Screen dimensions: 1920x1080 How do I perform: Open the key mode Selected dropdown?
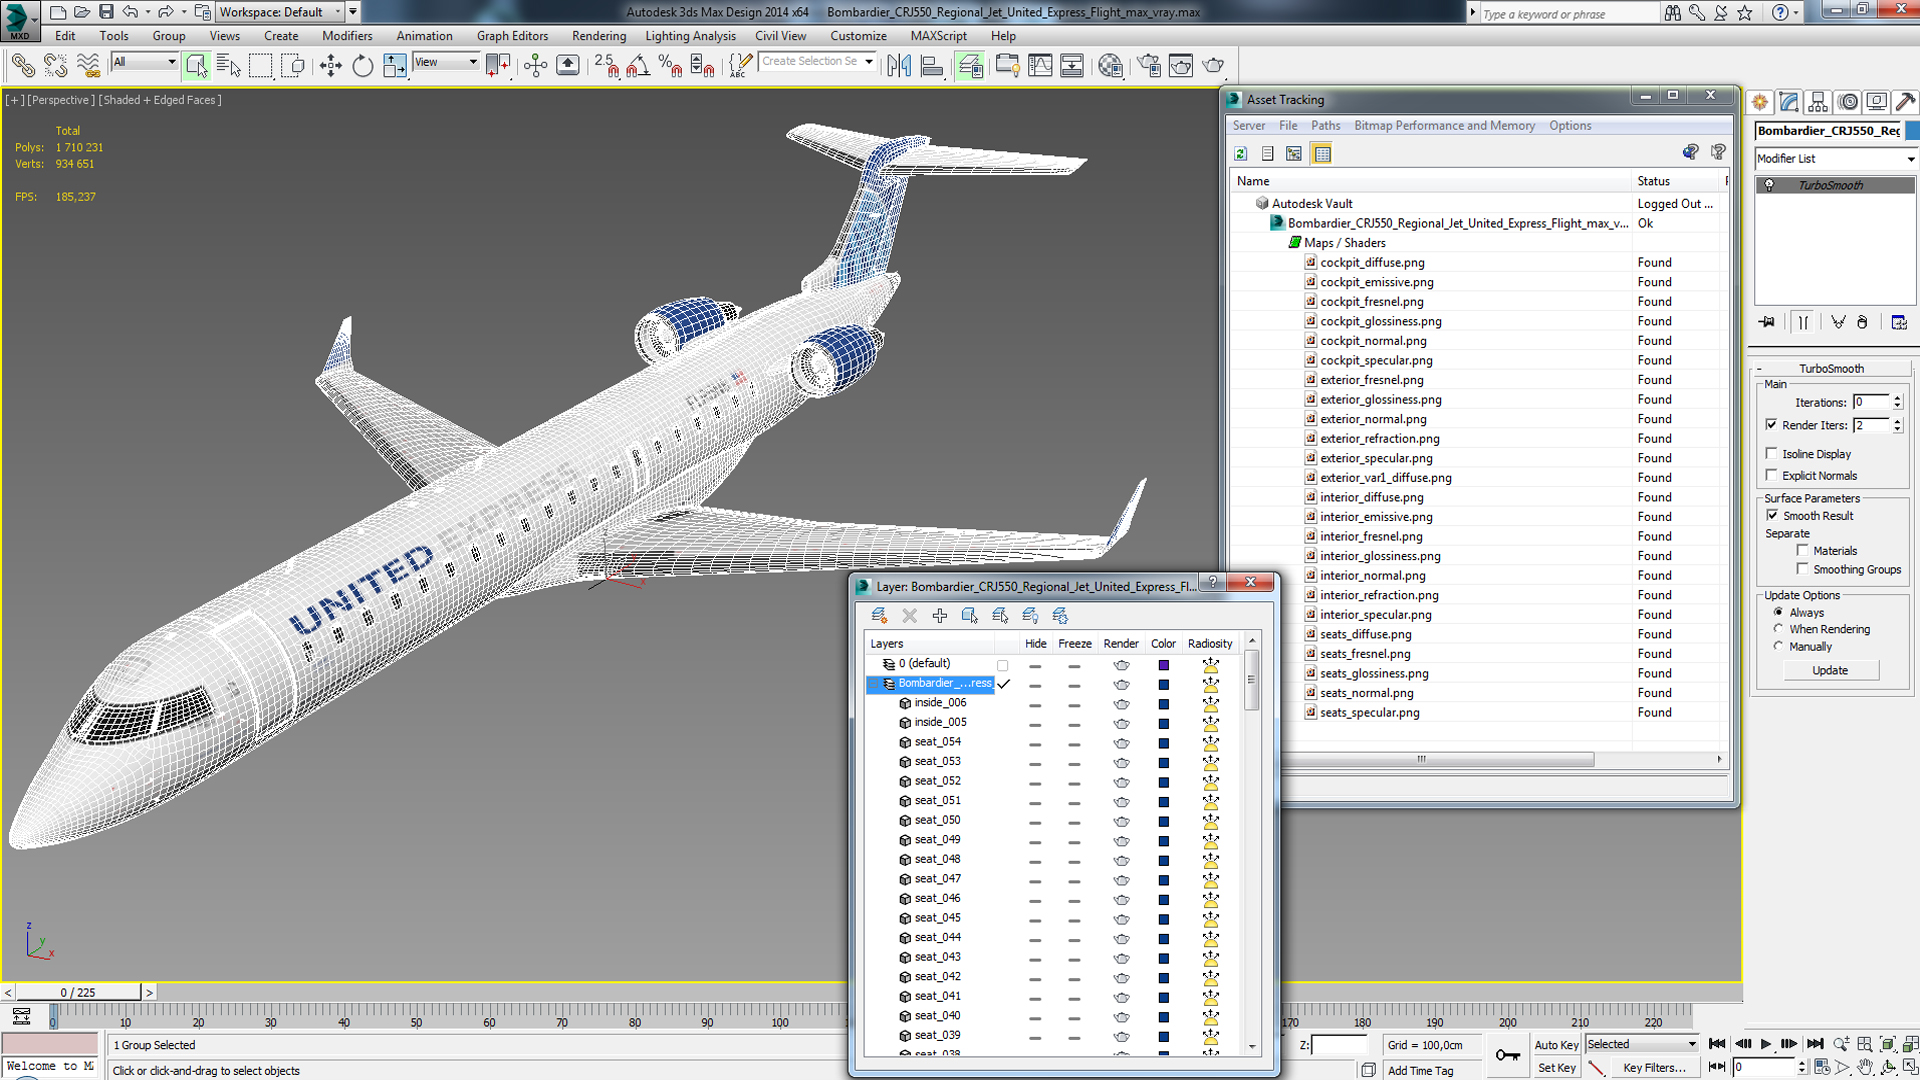click(x=1642, y=1044)
